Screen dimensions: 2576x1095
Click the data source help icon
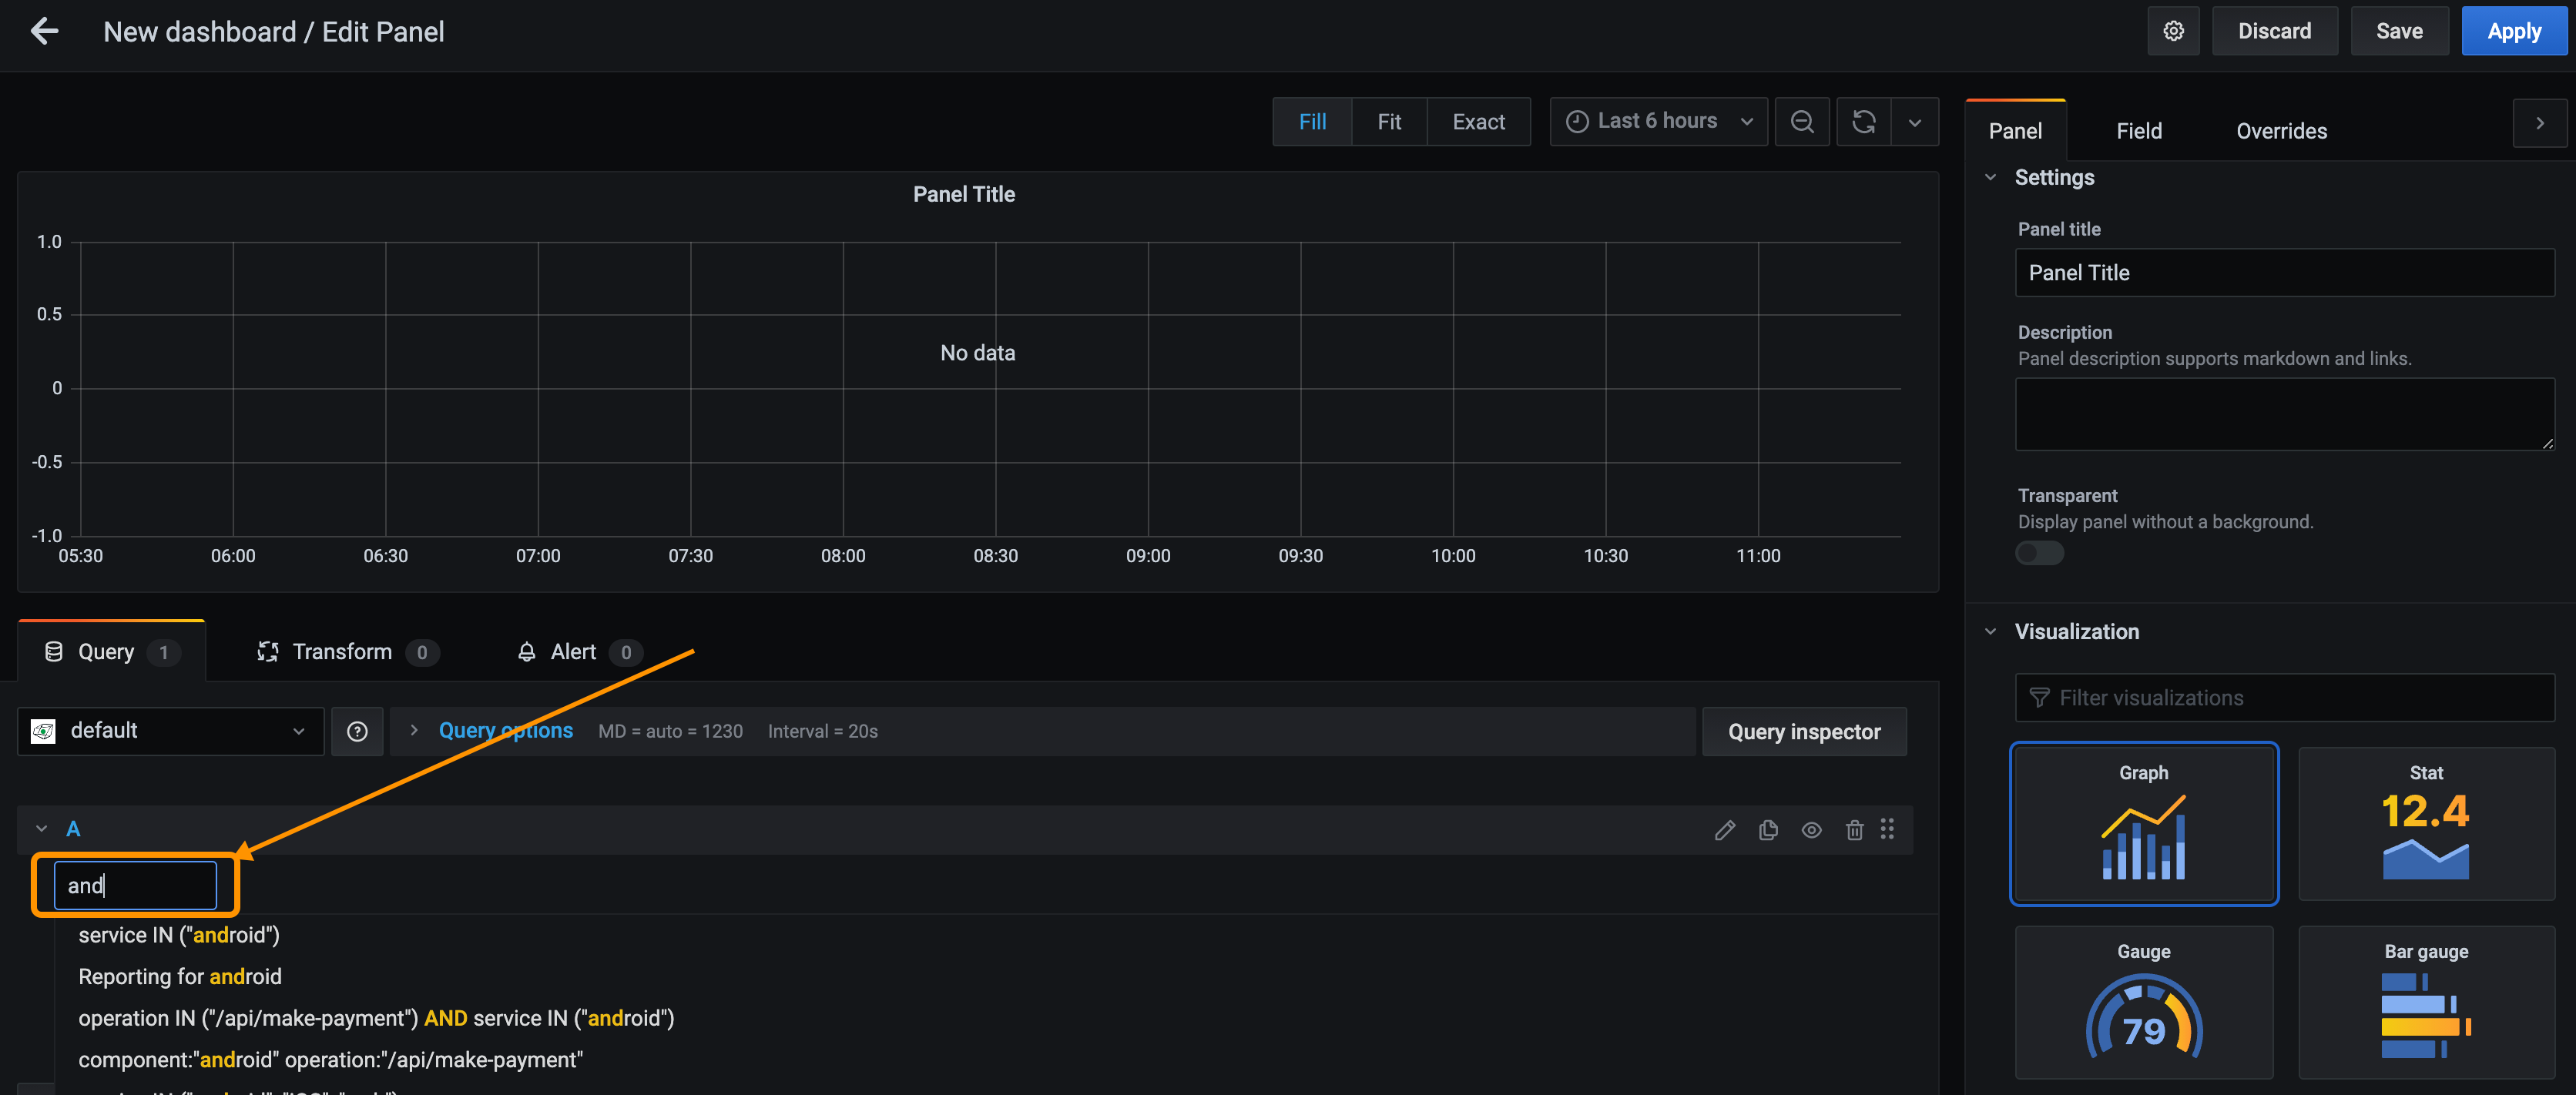point(357,731)
